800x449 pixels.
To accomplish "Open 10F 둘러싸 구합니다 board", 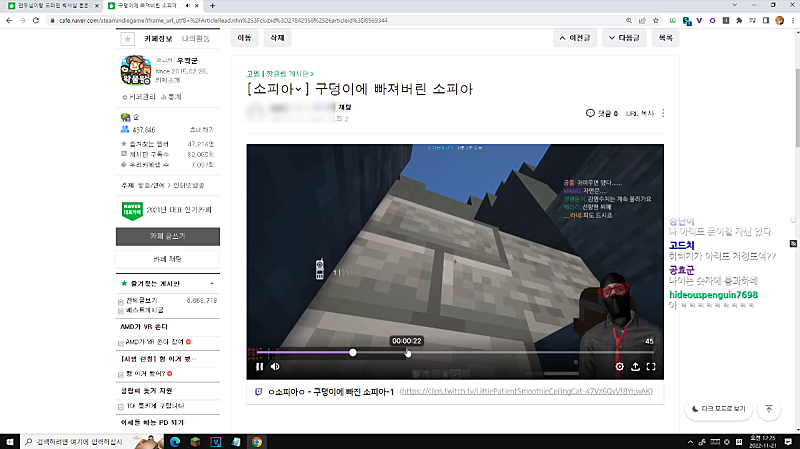I will point(155,406).
